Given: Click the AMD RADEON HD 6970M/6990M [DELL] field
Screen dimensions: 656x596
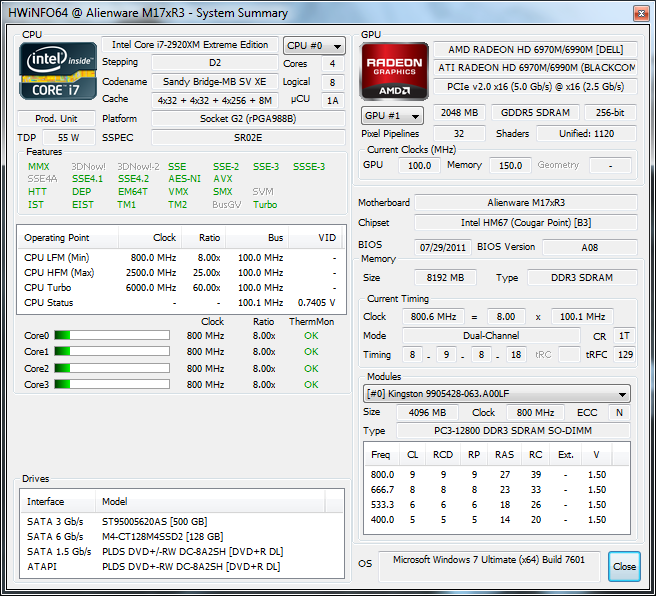Looking at the screenshot, I should point(536,50).
